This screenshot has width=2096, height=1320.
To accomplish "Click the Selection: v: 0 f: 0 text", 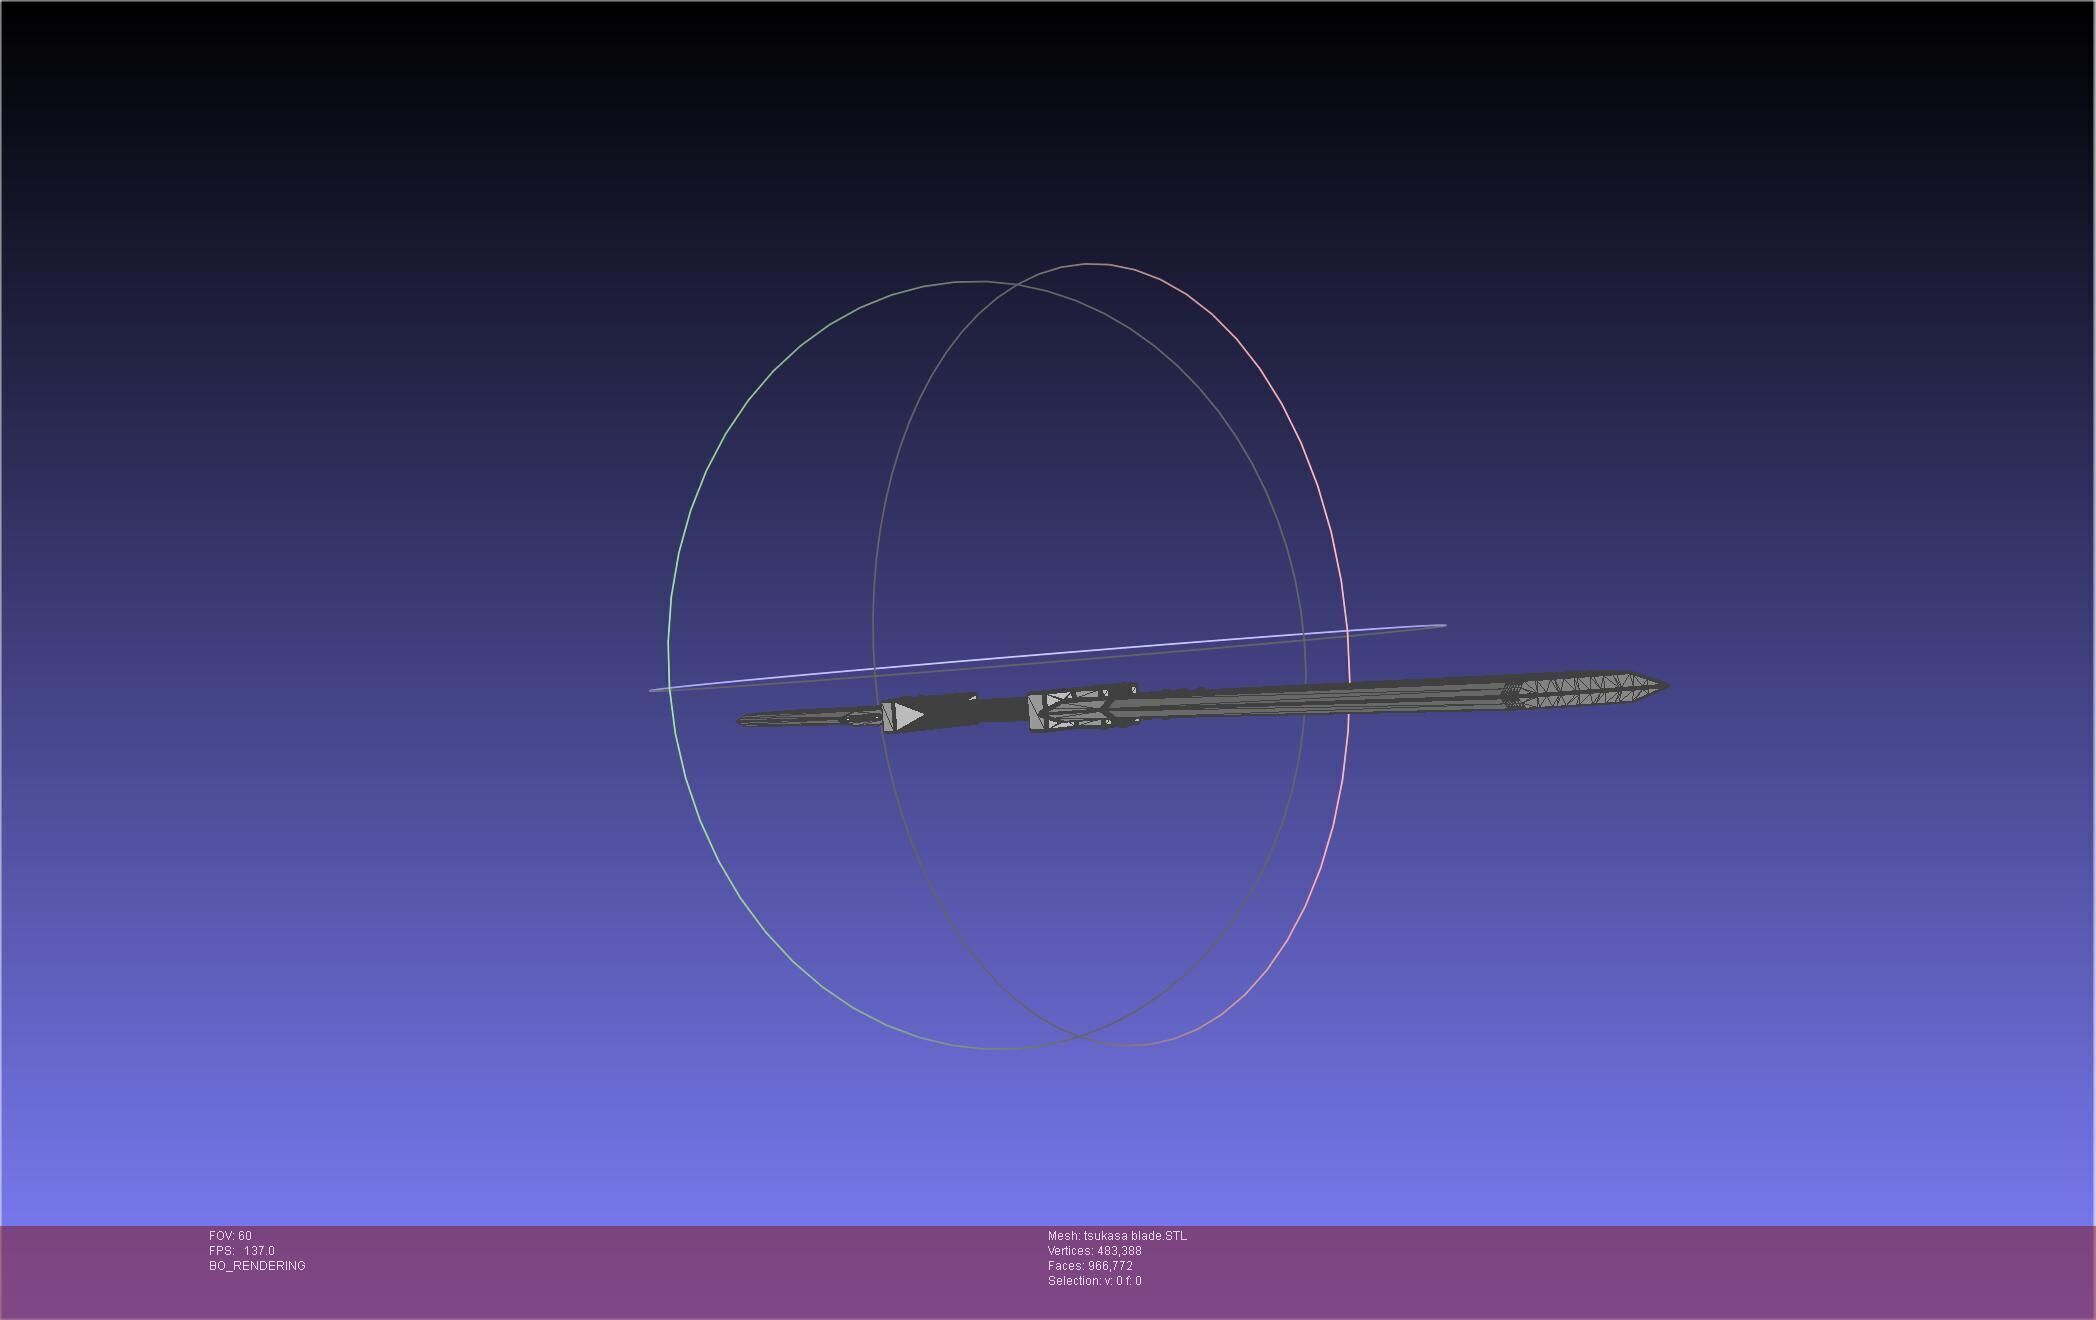I will (1094, 1281).
